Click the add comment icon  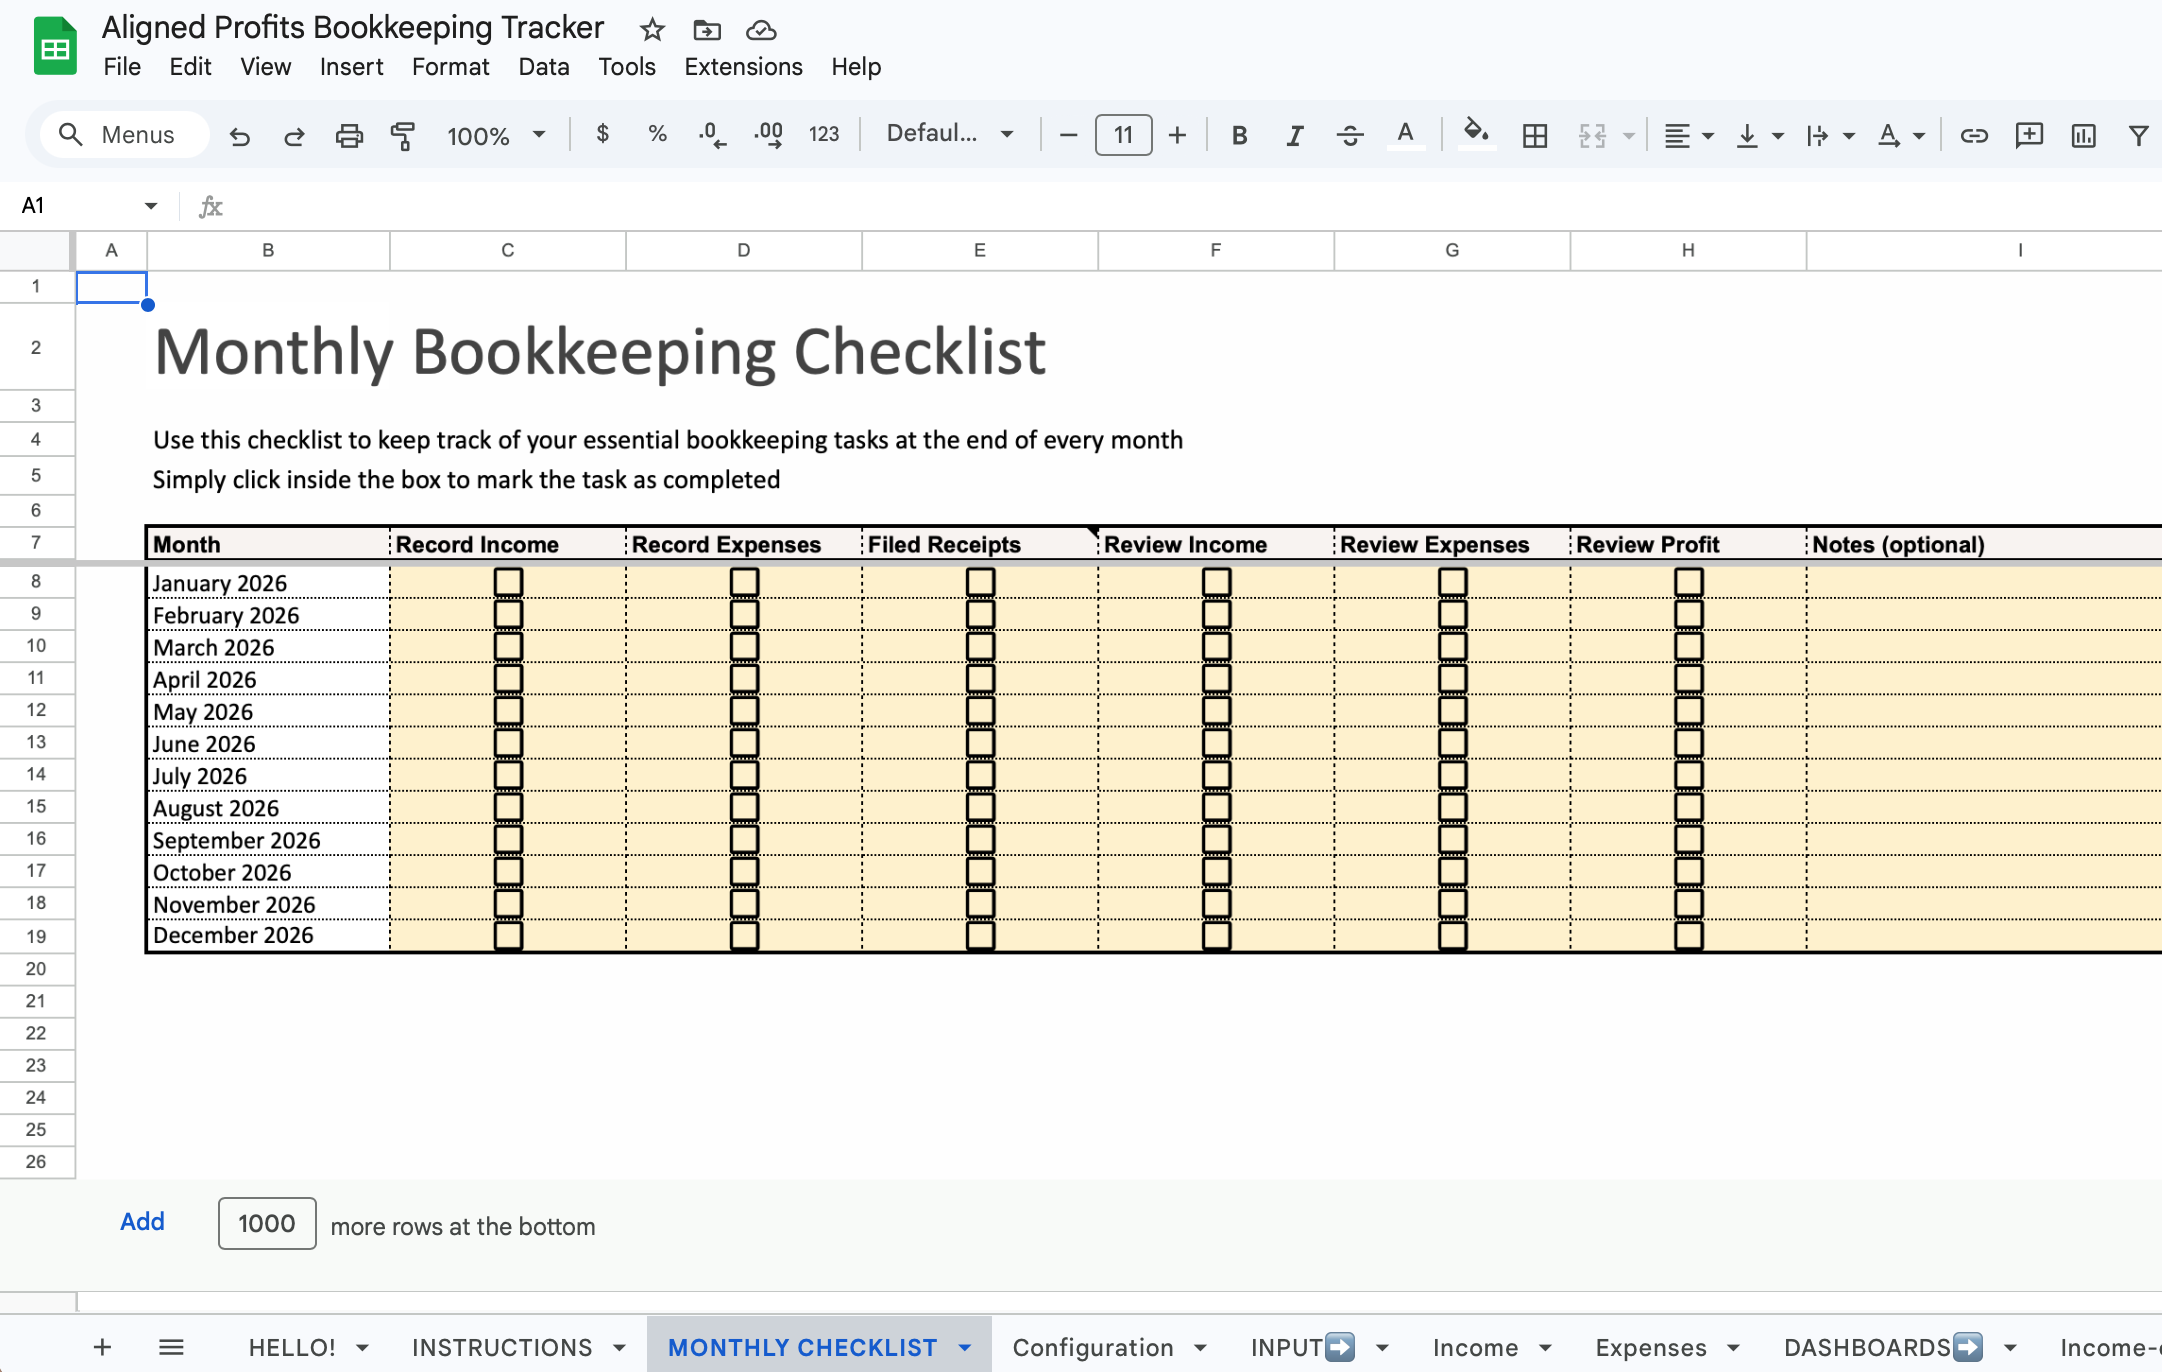point(2029,135)
